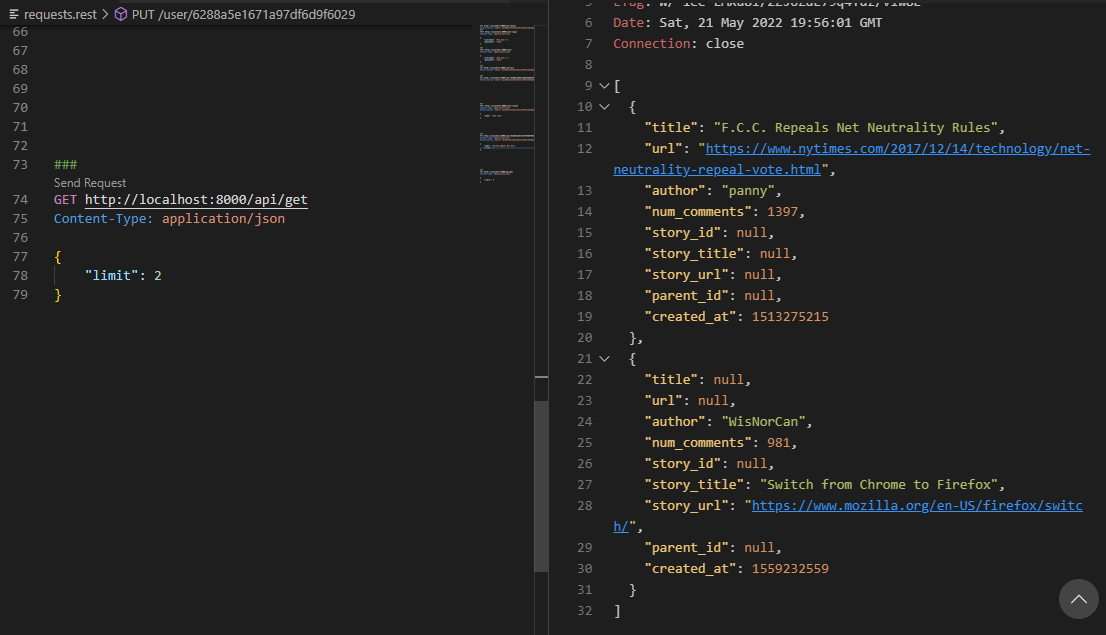Click the "story_url": null line 17
1106x635 pixels.
click(712, 274)
